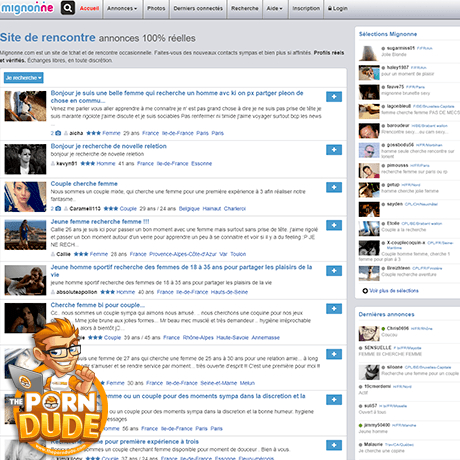Click the Dernières annonces heading

pyautogui.click(x=386, y=314)
